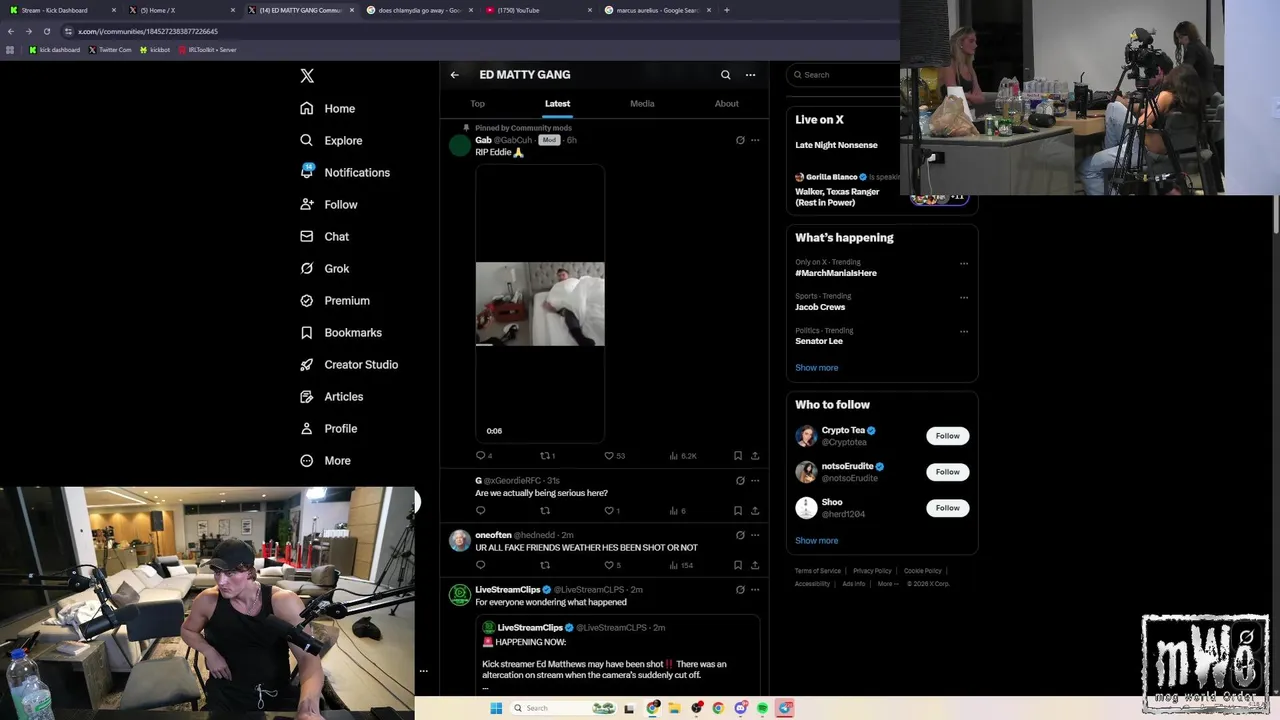The width and height of the screenshot is (1280, 720).
Task: Open Senator Lee trend options
Action: (964, 332)
